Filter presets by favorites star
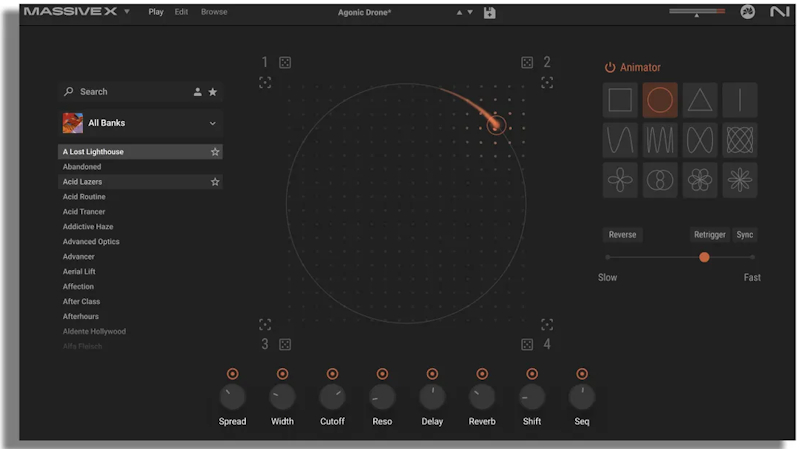 pyautogui.click(x=213, y=92)
